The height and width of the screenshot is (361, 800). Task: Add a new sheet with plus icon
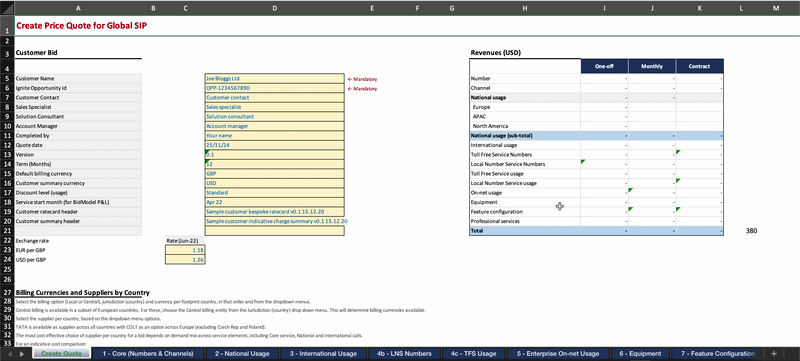coord(774,353)
